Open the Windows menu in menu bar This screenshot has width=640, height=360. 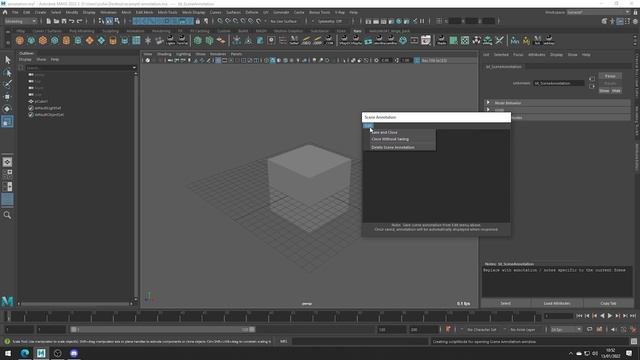click(108, 12)
